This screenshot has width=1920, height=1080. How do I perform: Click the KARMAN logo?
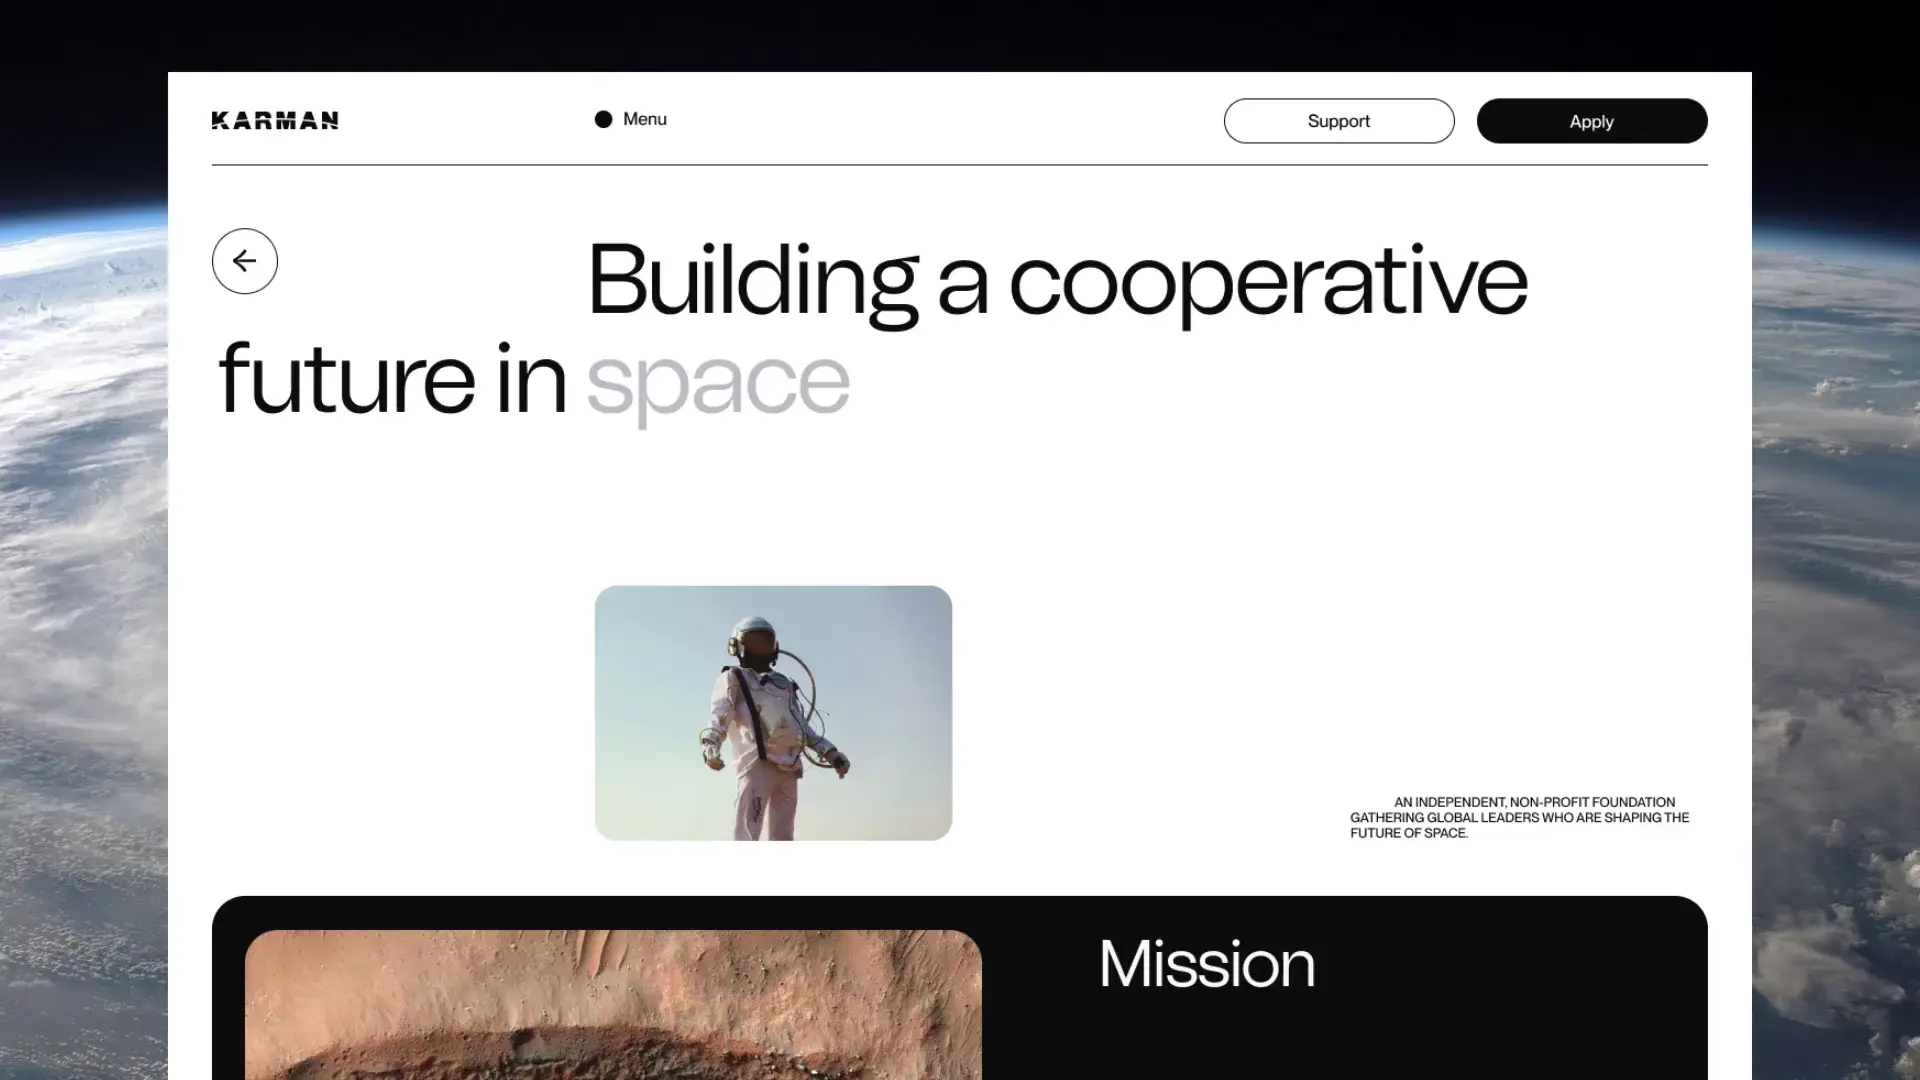[275, 120]
